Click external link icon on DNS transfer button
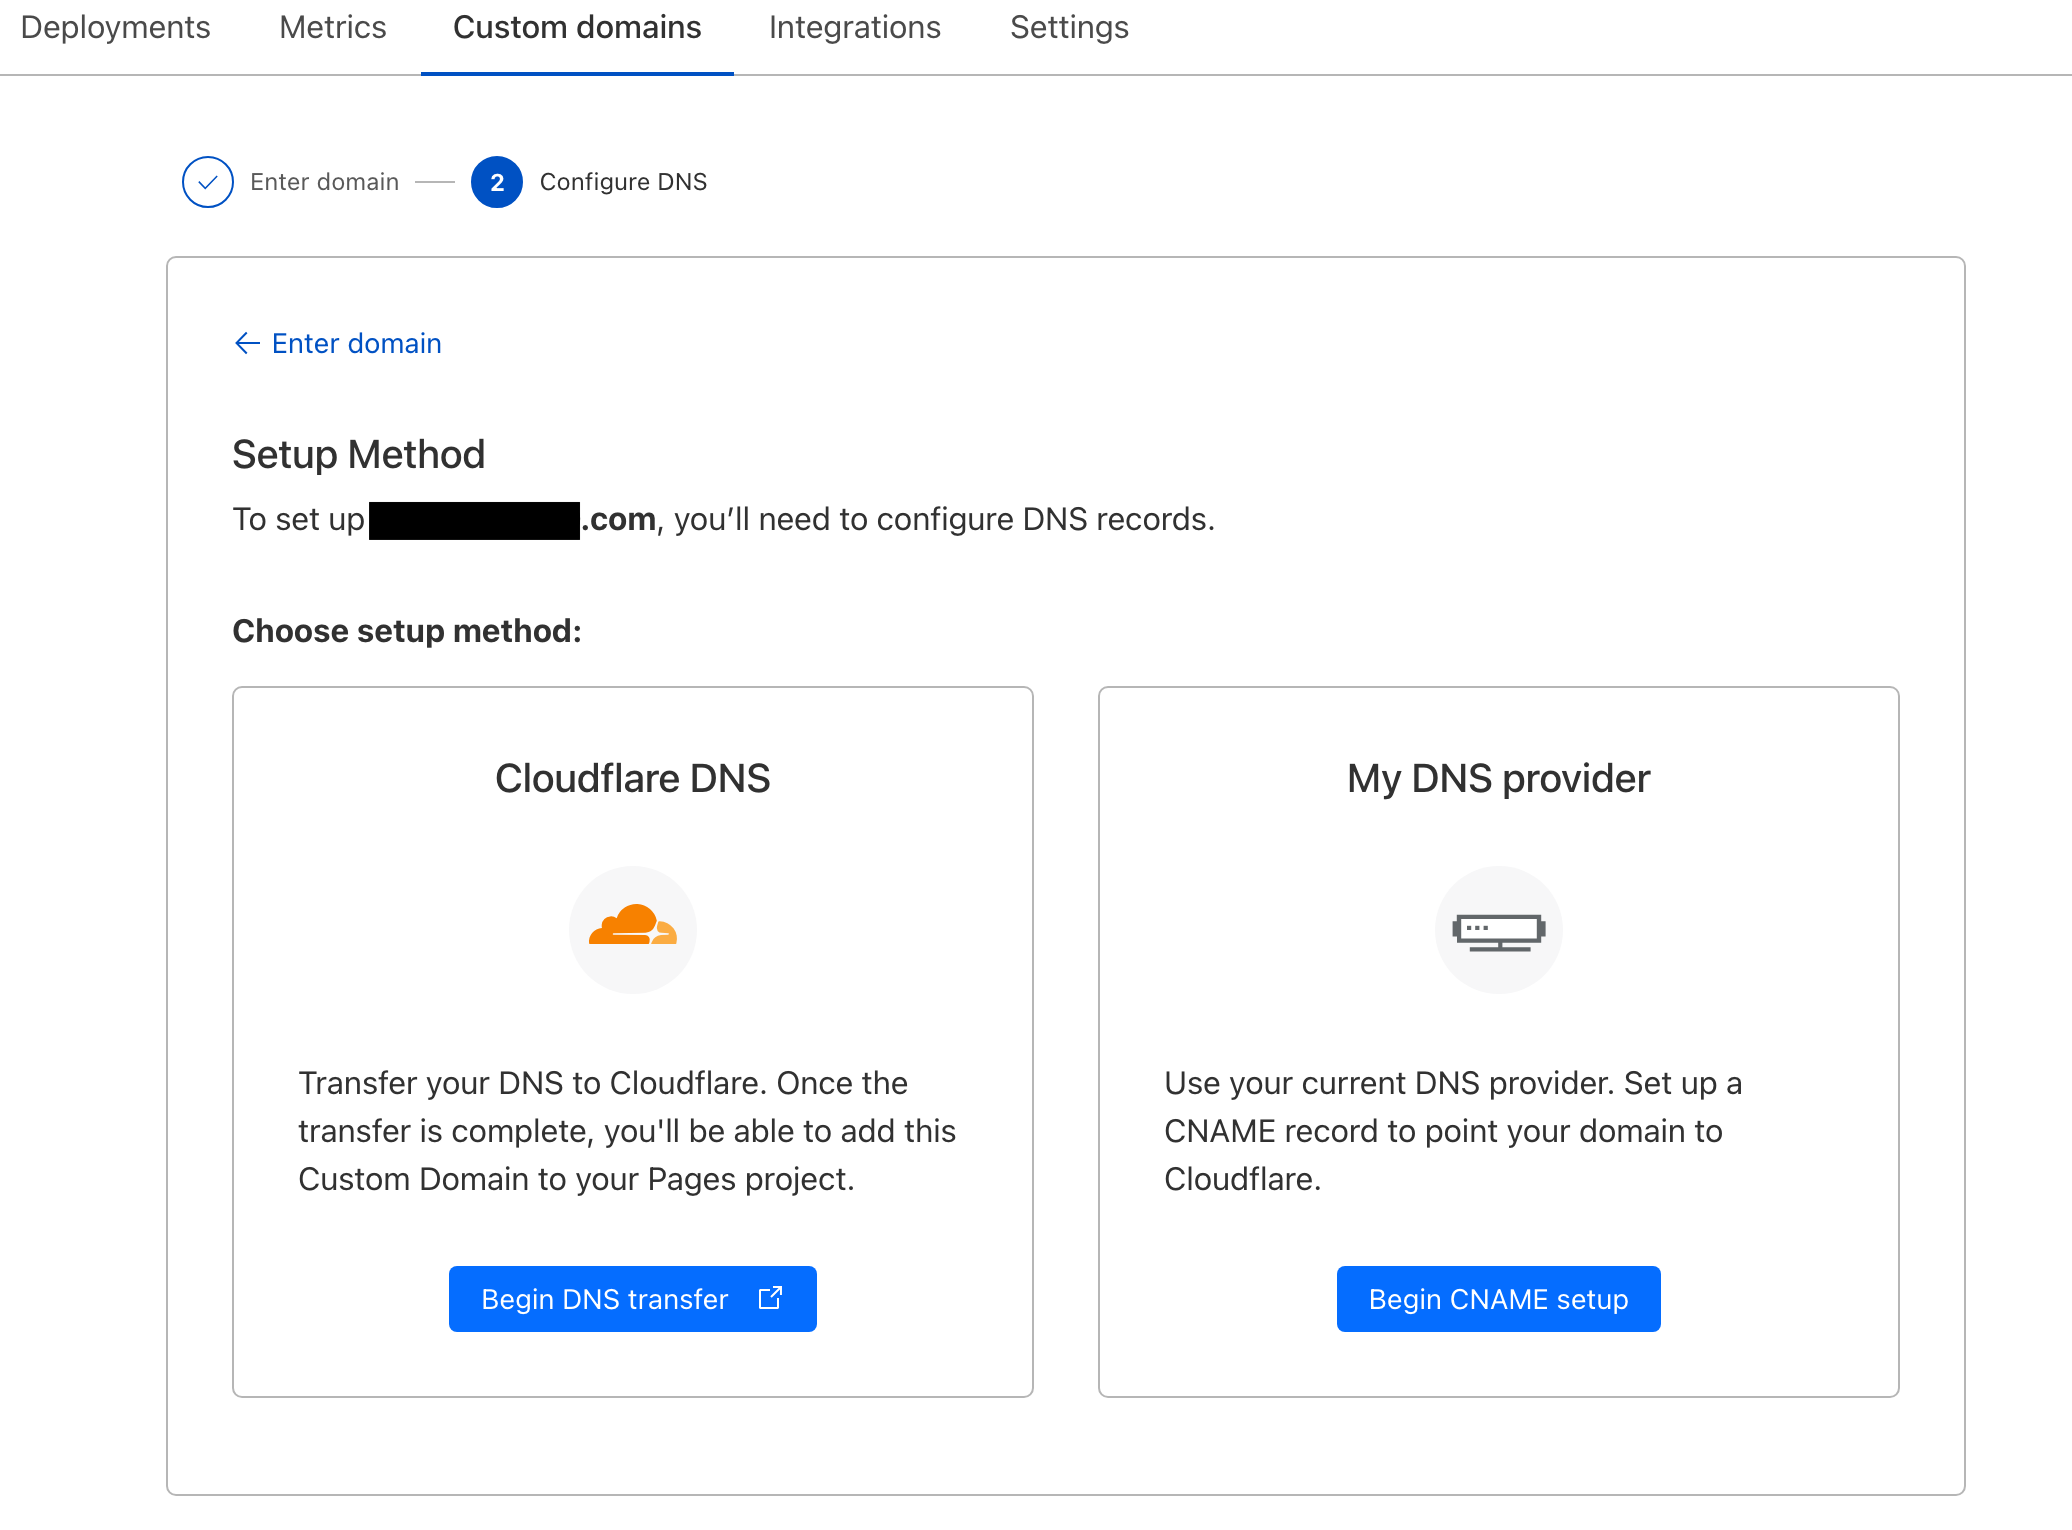Viewport: 2072px width, 1530px height. point(770,1298)
